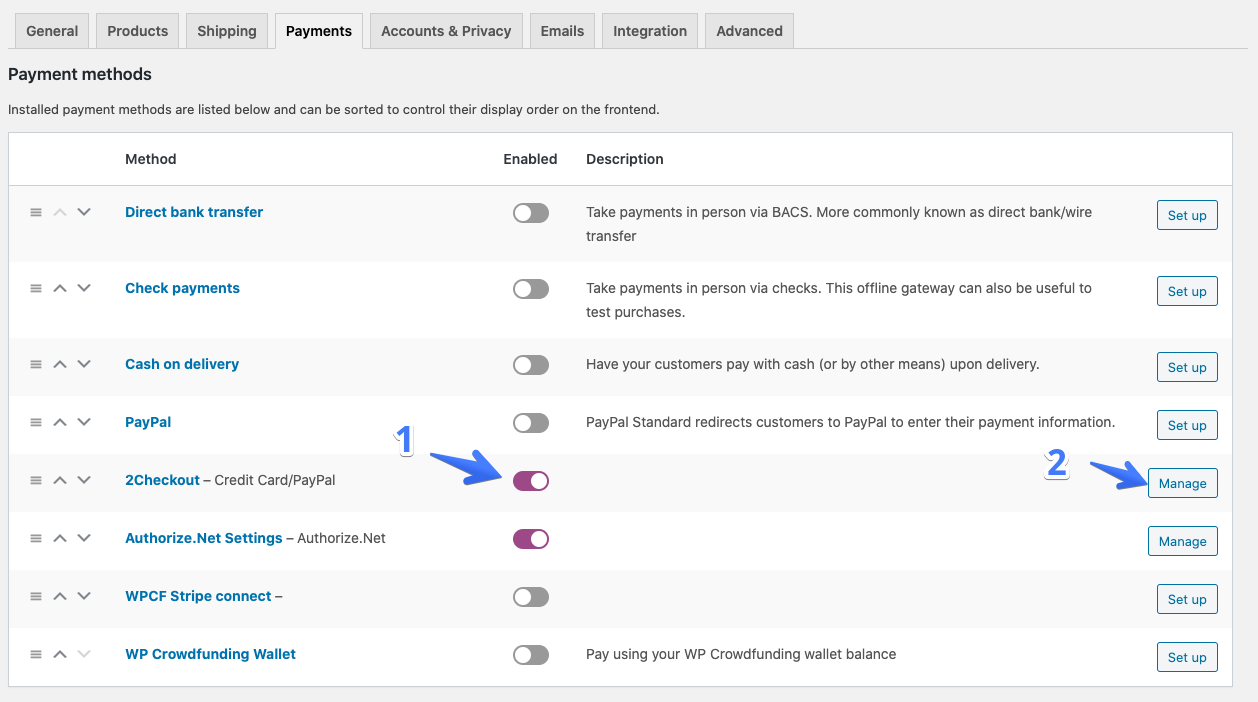Grab the drag handle for WP Crowdfunding Wallet
The width and height of the screenshot is (1258, 702).
point(36,655)
